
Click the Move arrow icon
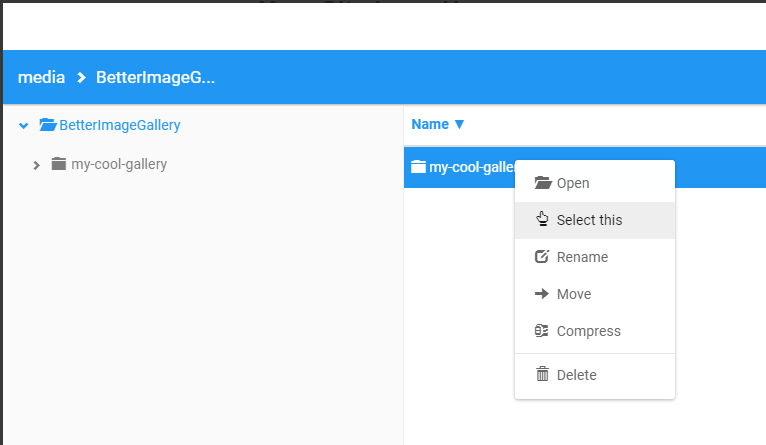click(543, 294)
